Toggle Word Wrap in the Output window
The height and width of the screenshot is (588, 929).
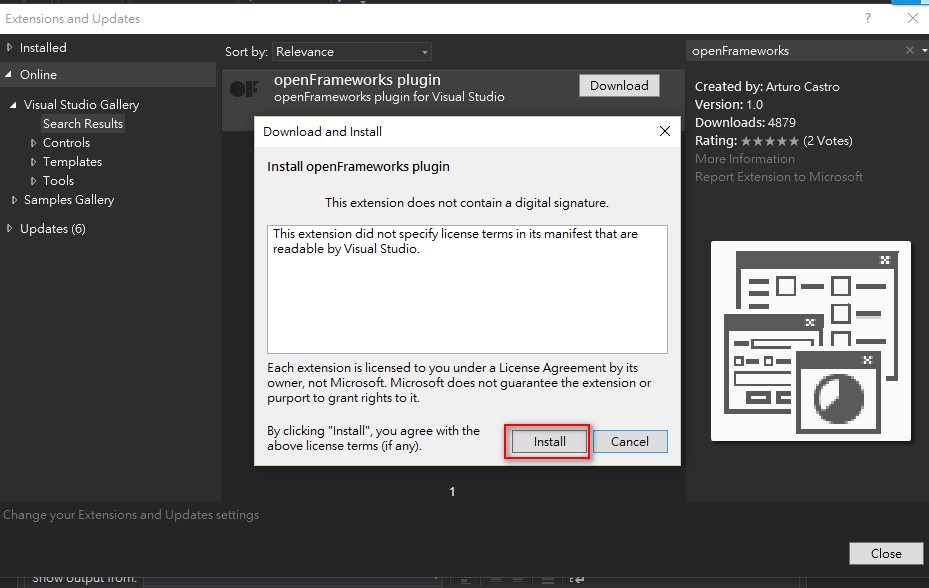(x=575, y=578)
